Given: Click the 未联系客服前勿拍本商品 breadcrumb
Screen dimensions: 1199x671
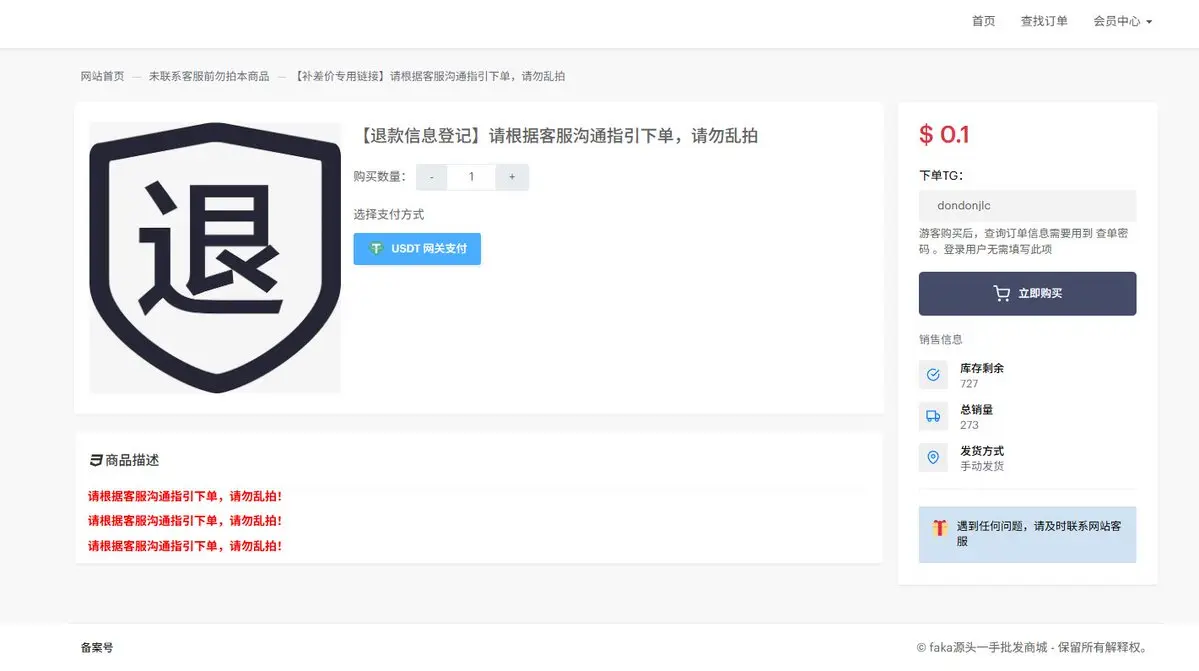Looking at the screenshot, I should pyautogui.click(x=209, y=76).
